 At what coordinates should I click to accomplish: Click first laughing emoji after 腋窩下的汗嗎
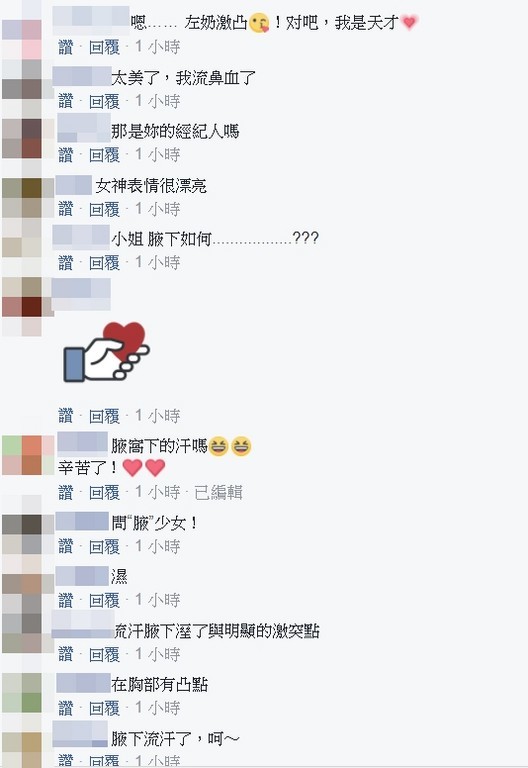pos(218,446)
